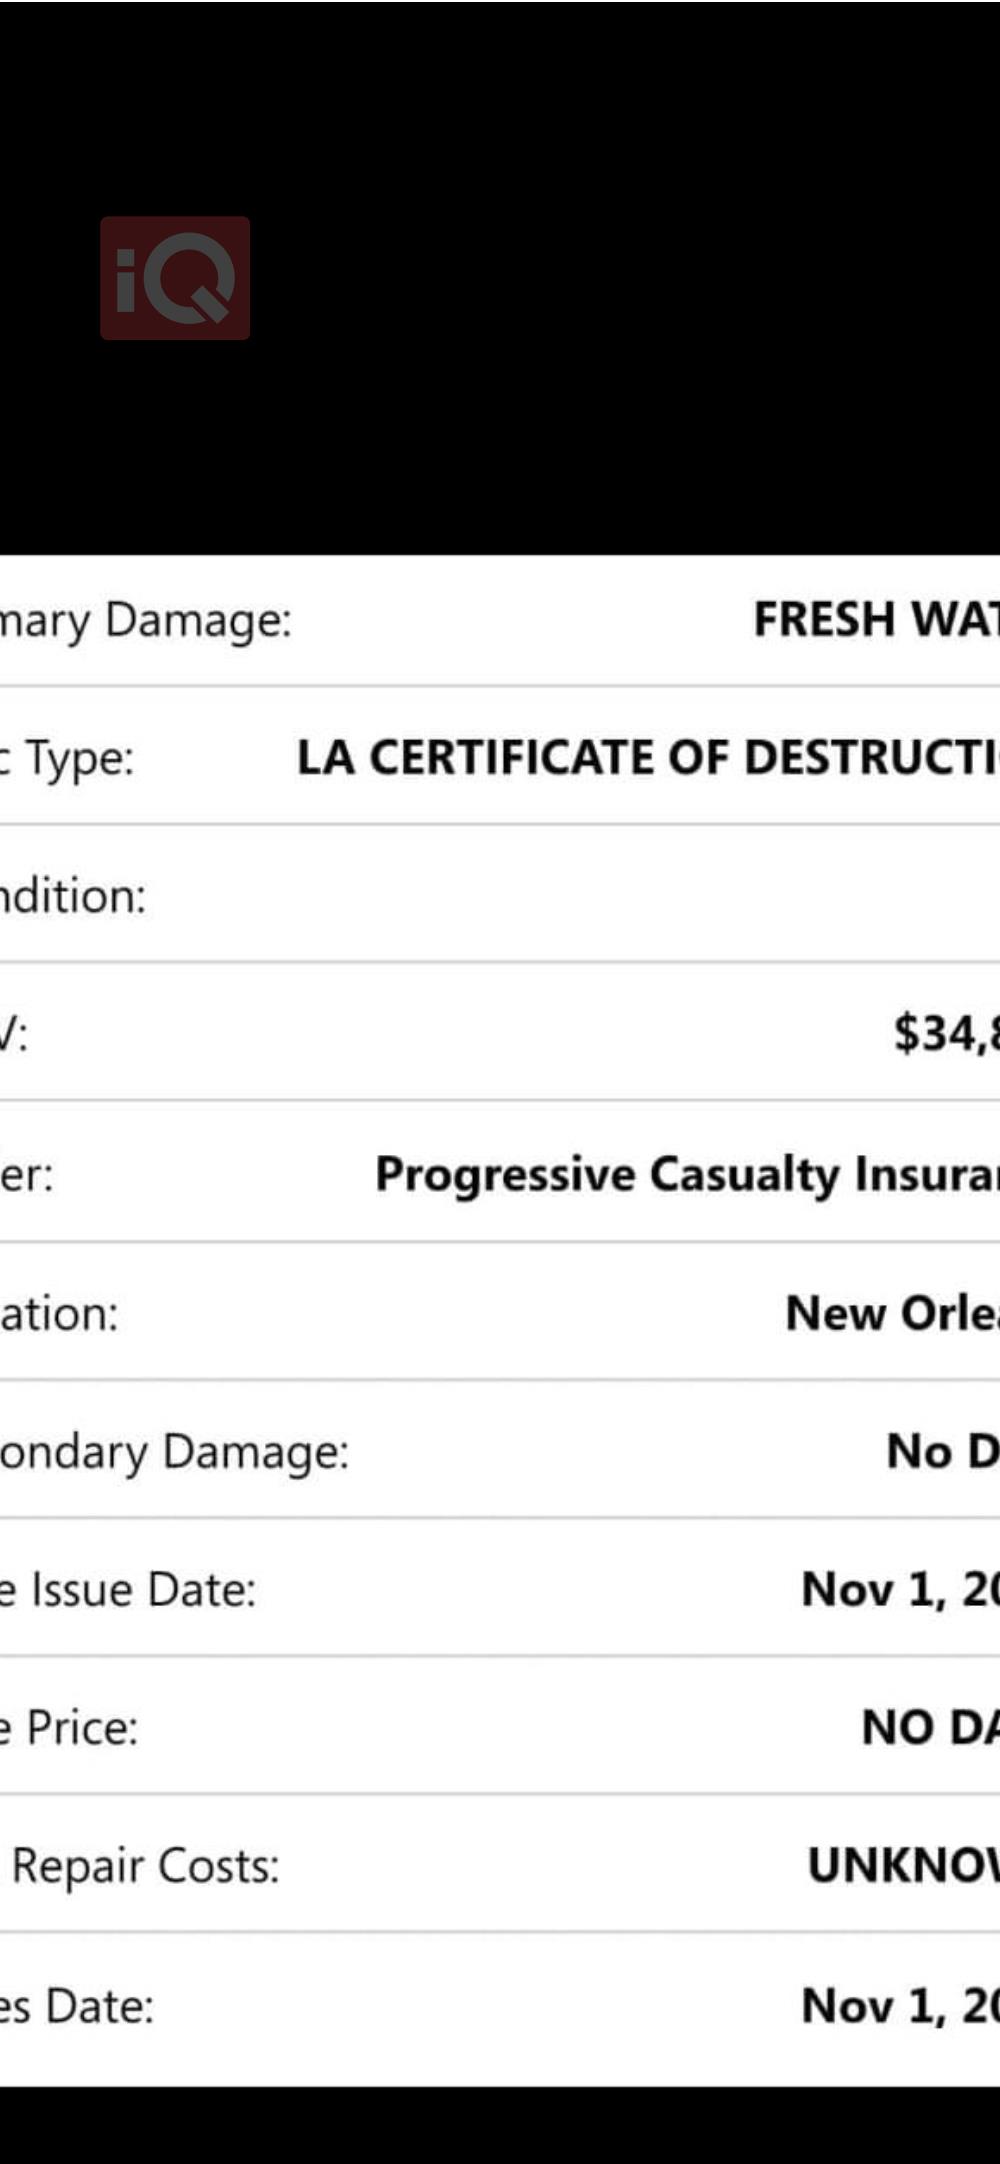Click the Issue Date row label
Image resolution: width=1000 pixels, height=2164 pixels.
tap(128, 1590)
